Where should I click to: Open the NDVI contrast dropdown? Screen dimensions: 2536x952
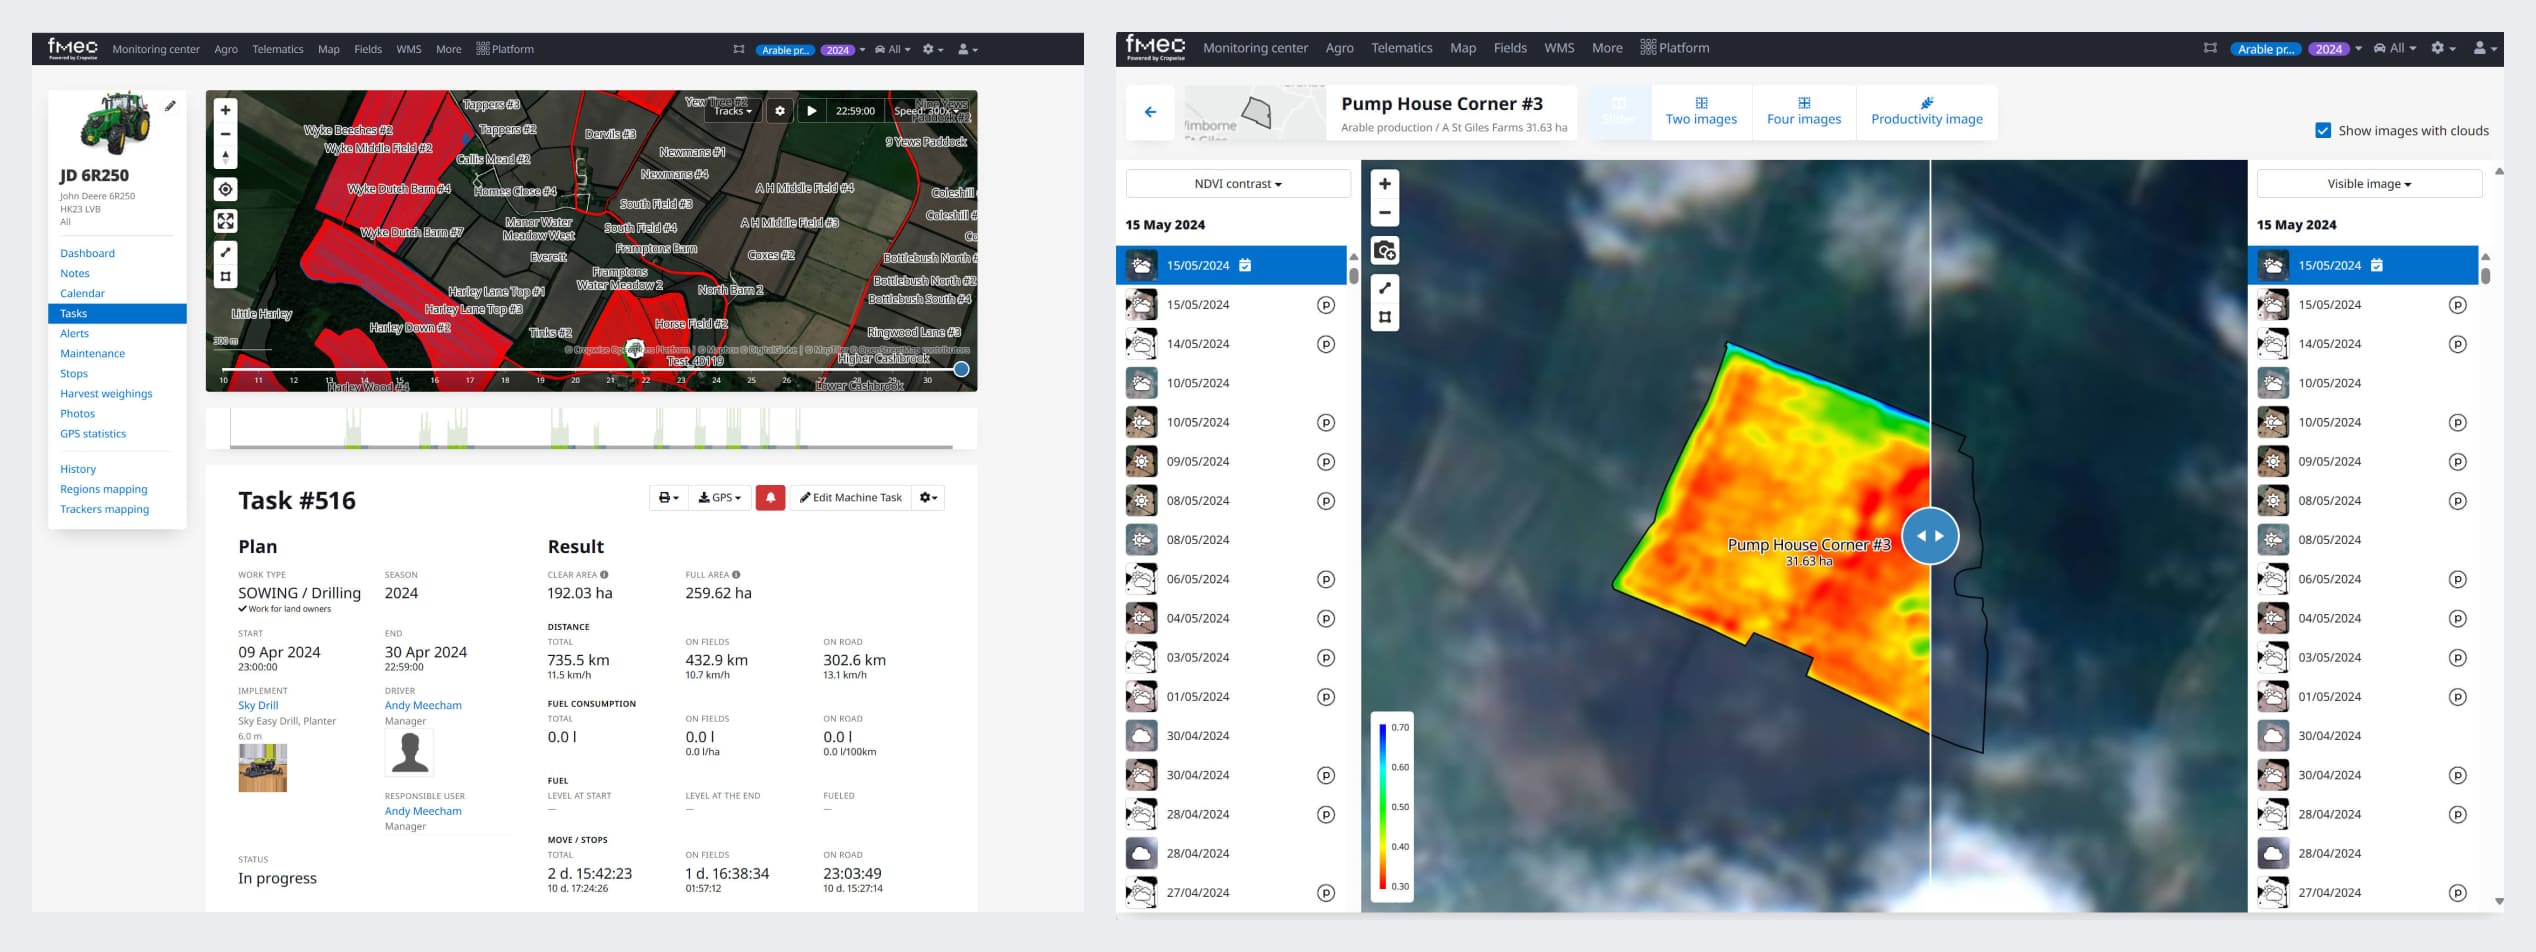1237,184
